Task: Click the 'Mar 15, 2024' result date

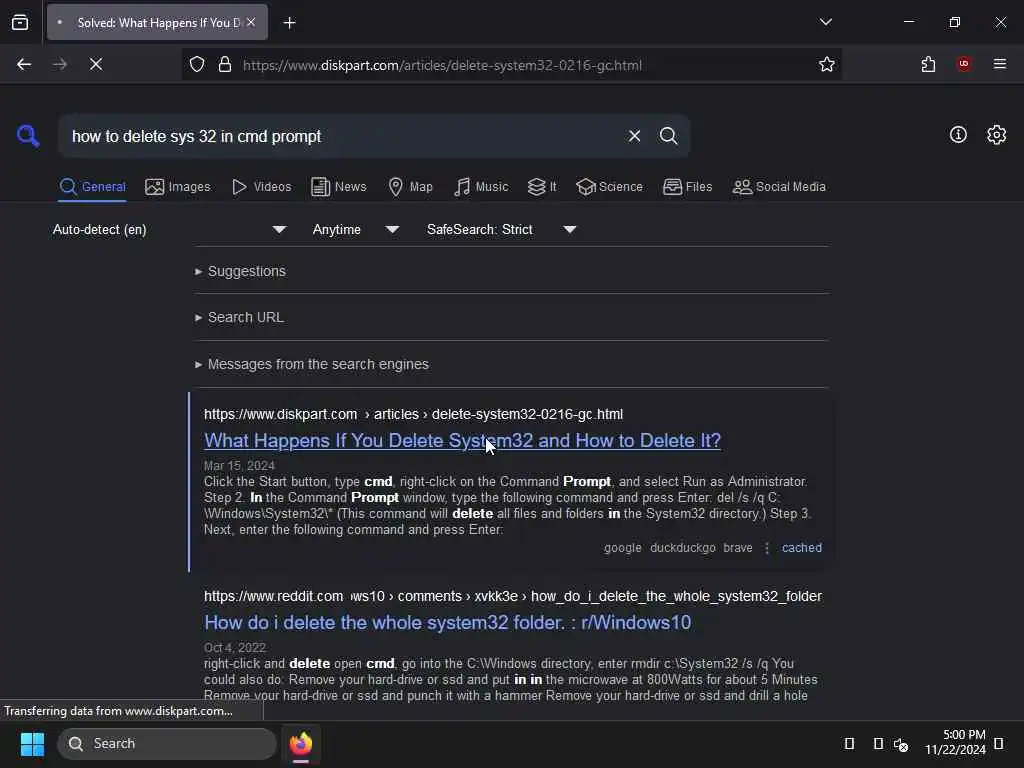Action: click(239, 466)
